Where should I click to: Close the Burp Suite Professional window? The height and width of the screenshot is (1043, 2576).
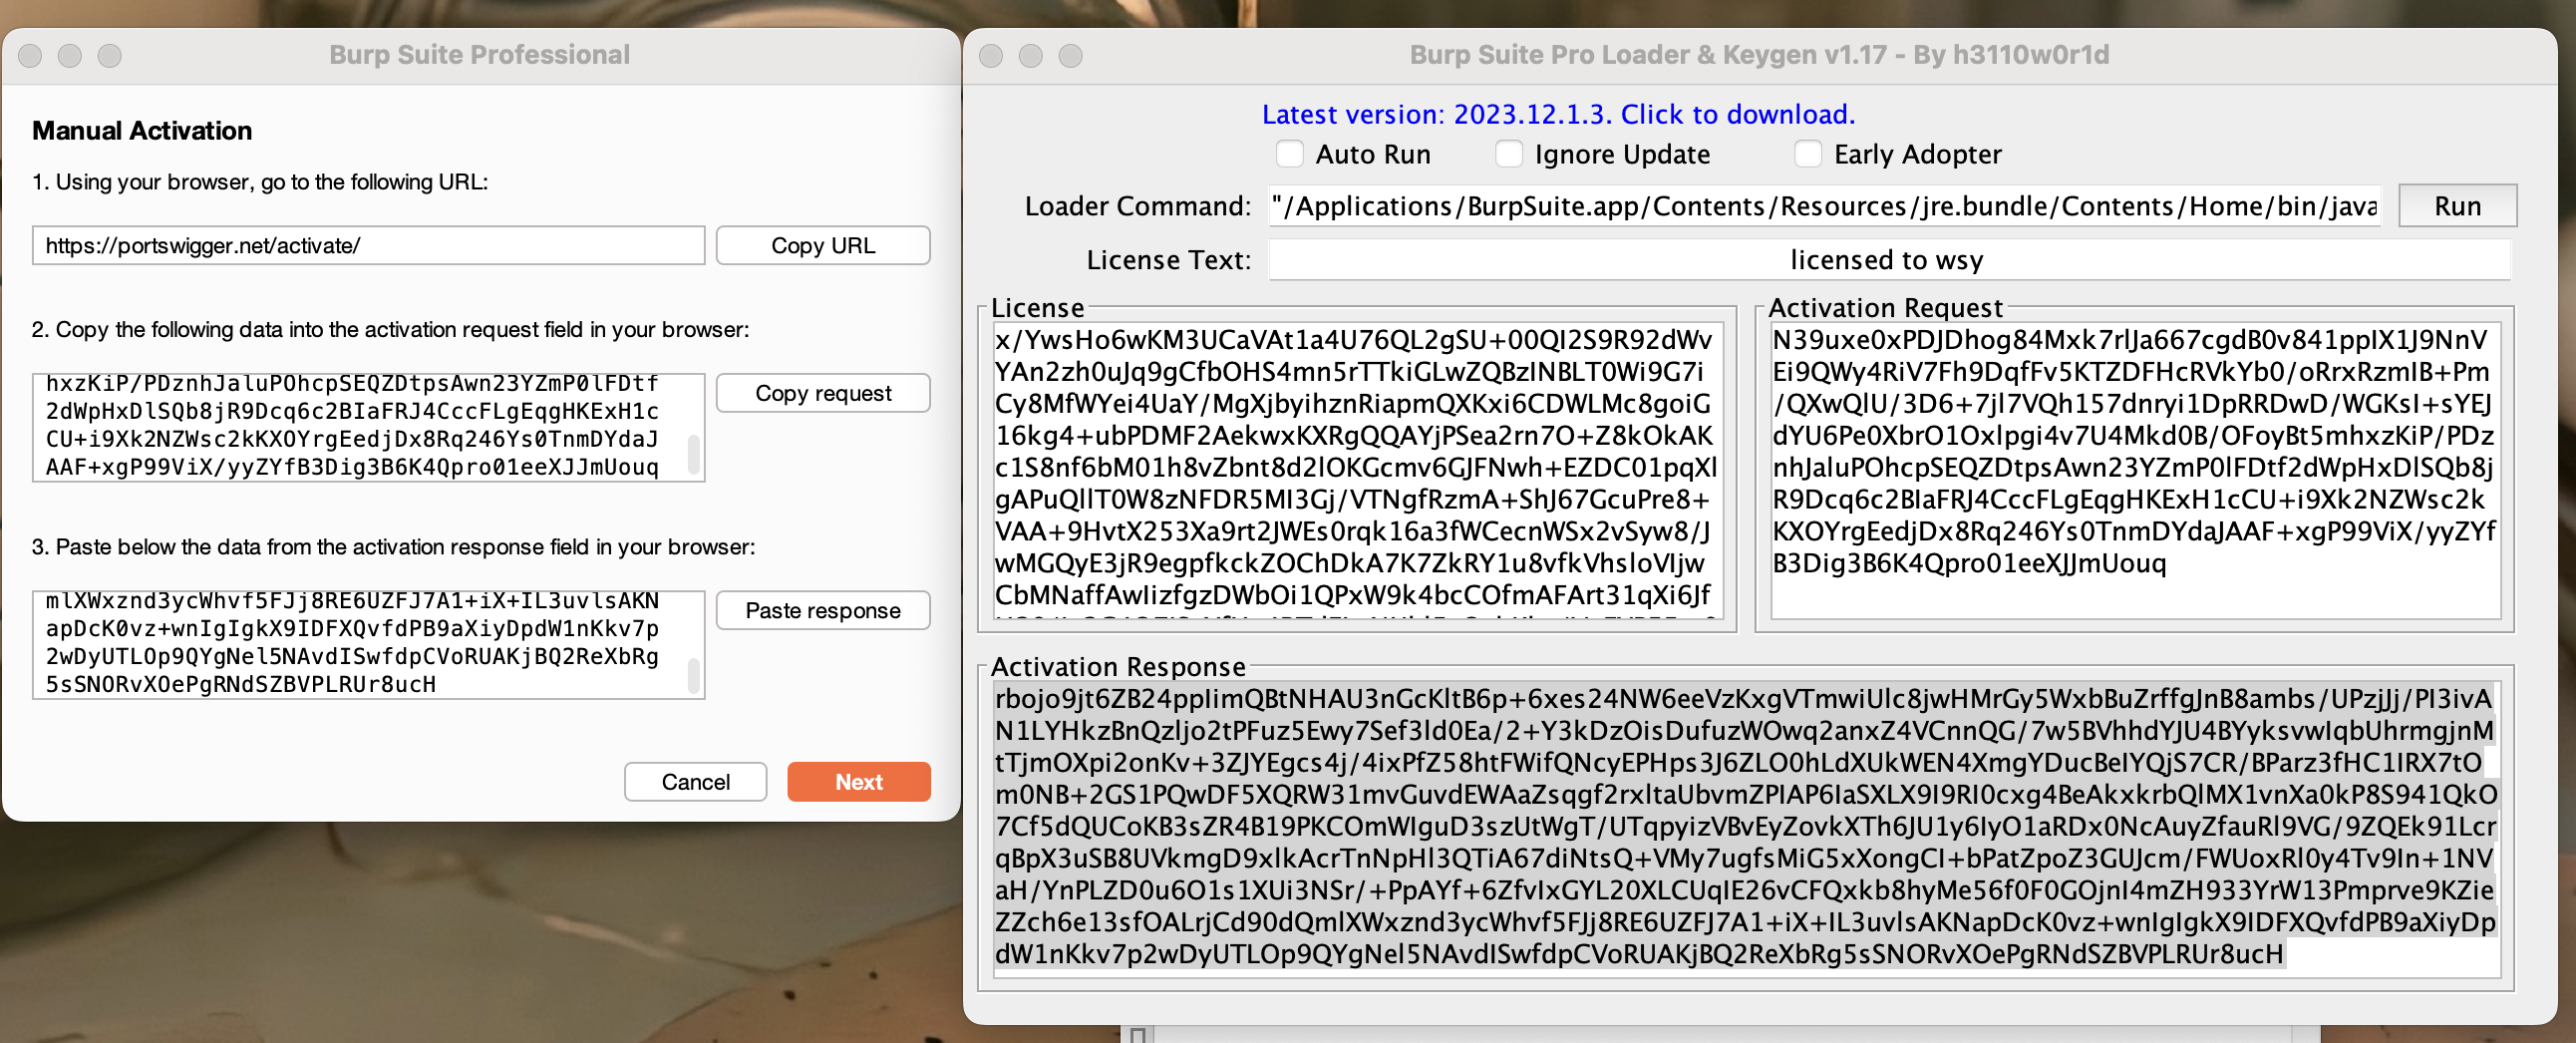[x=30, y=56]
